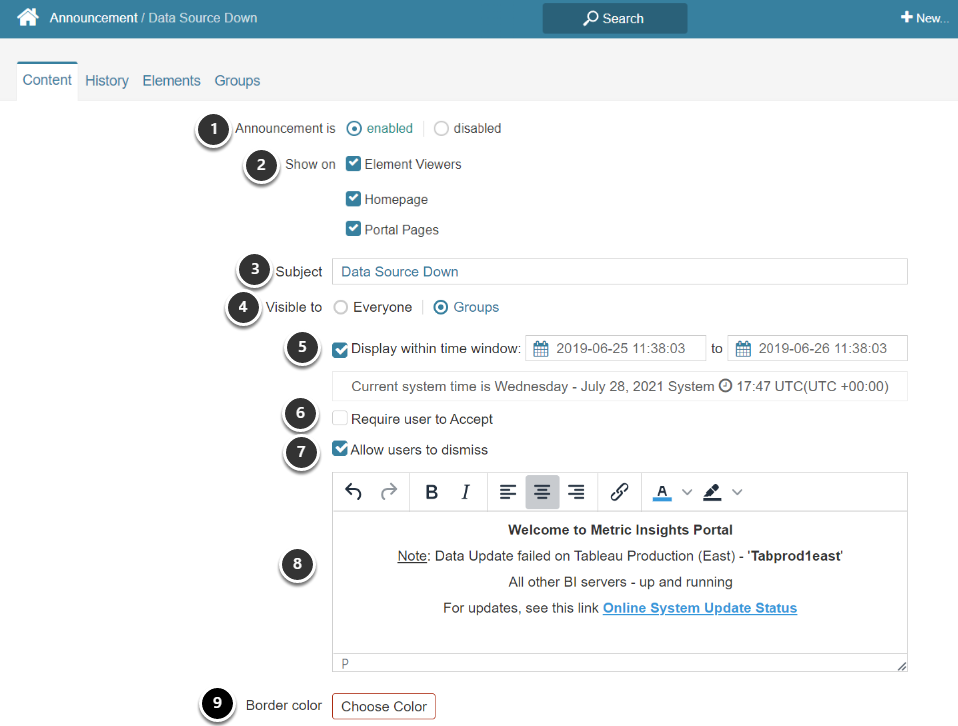Disable the Allow users to dismiss option

pyautogui.click(x=340, y=449)
